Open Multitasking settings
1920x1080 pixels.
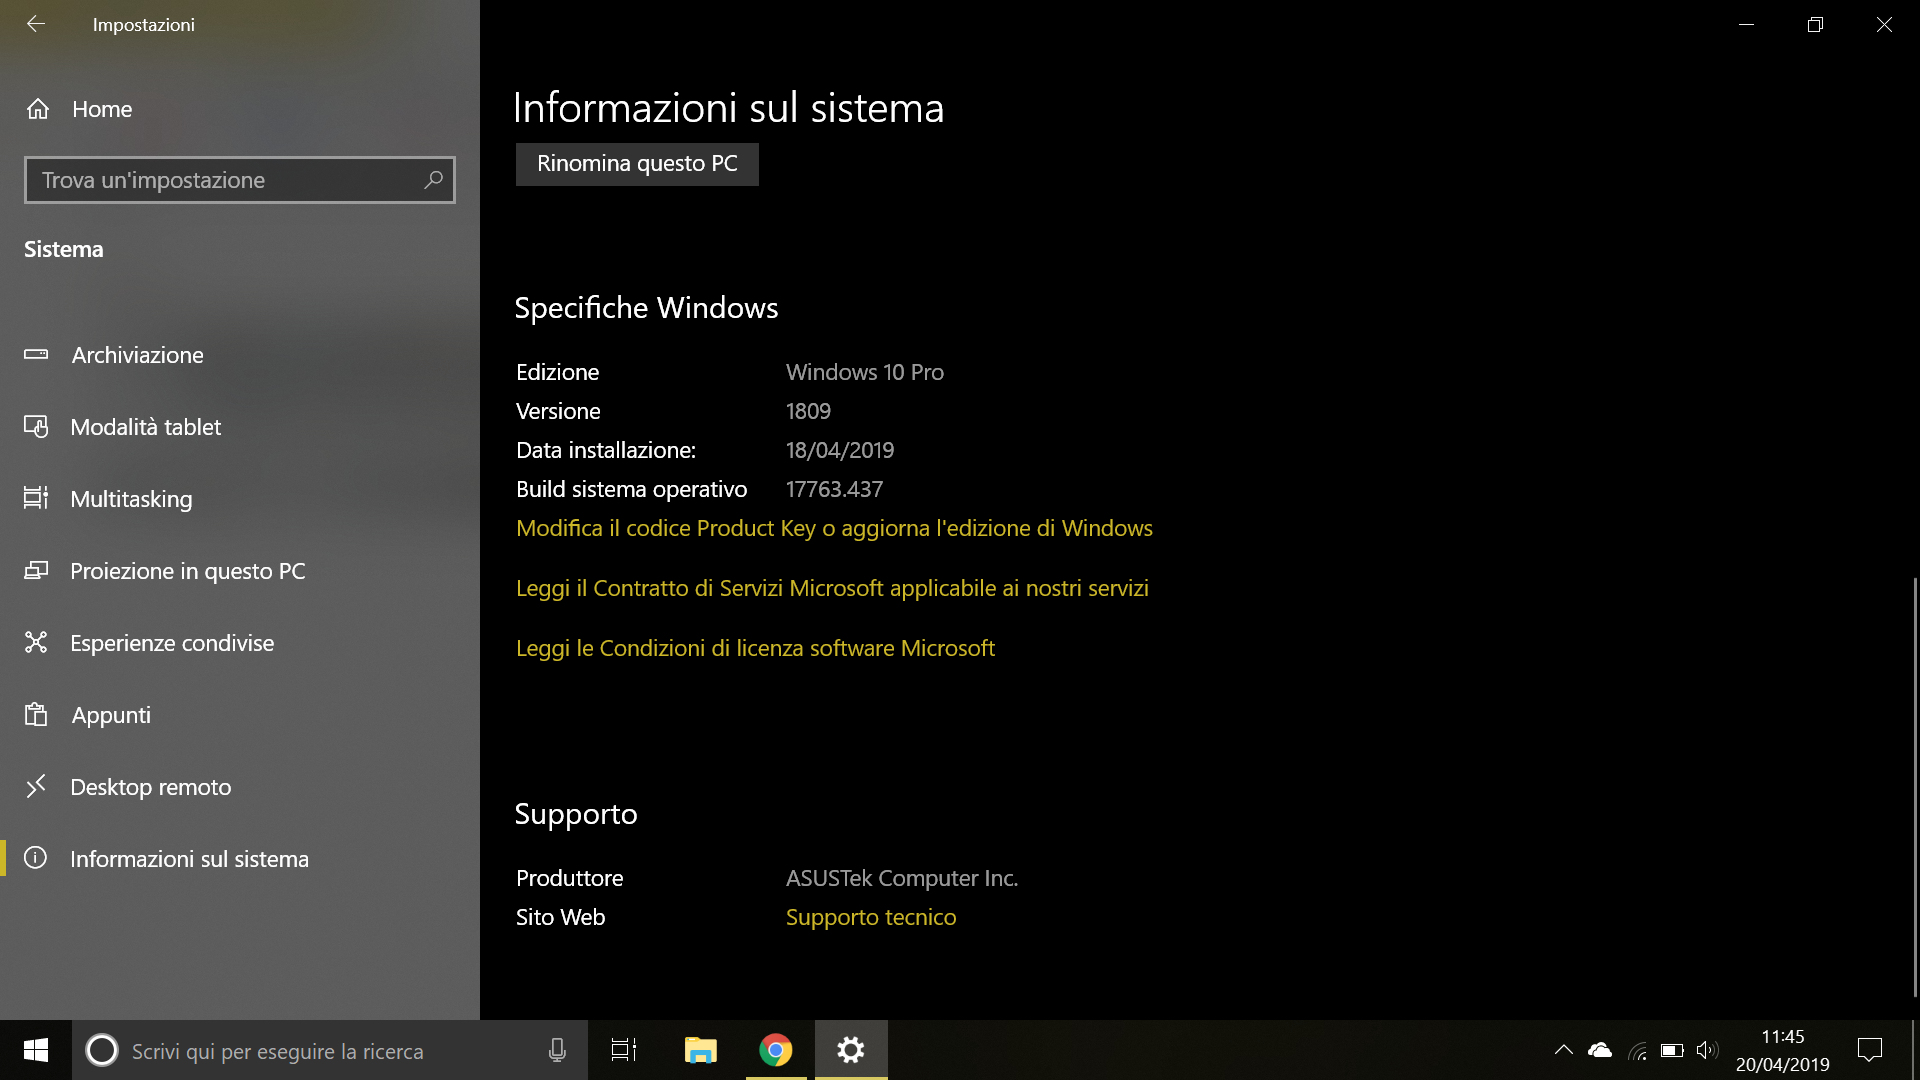click(x=240, y=499)
